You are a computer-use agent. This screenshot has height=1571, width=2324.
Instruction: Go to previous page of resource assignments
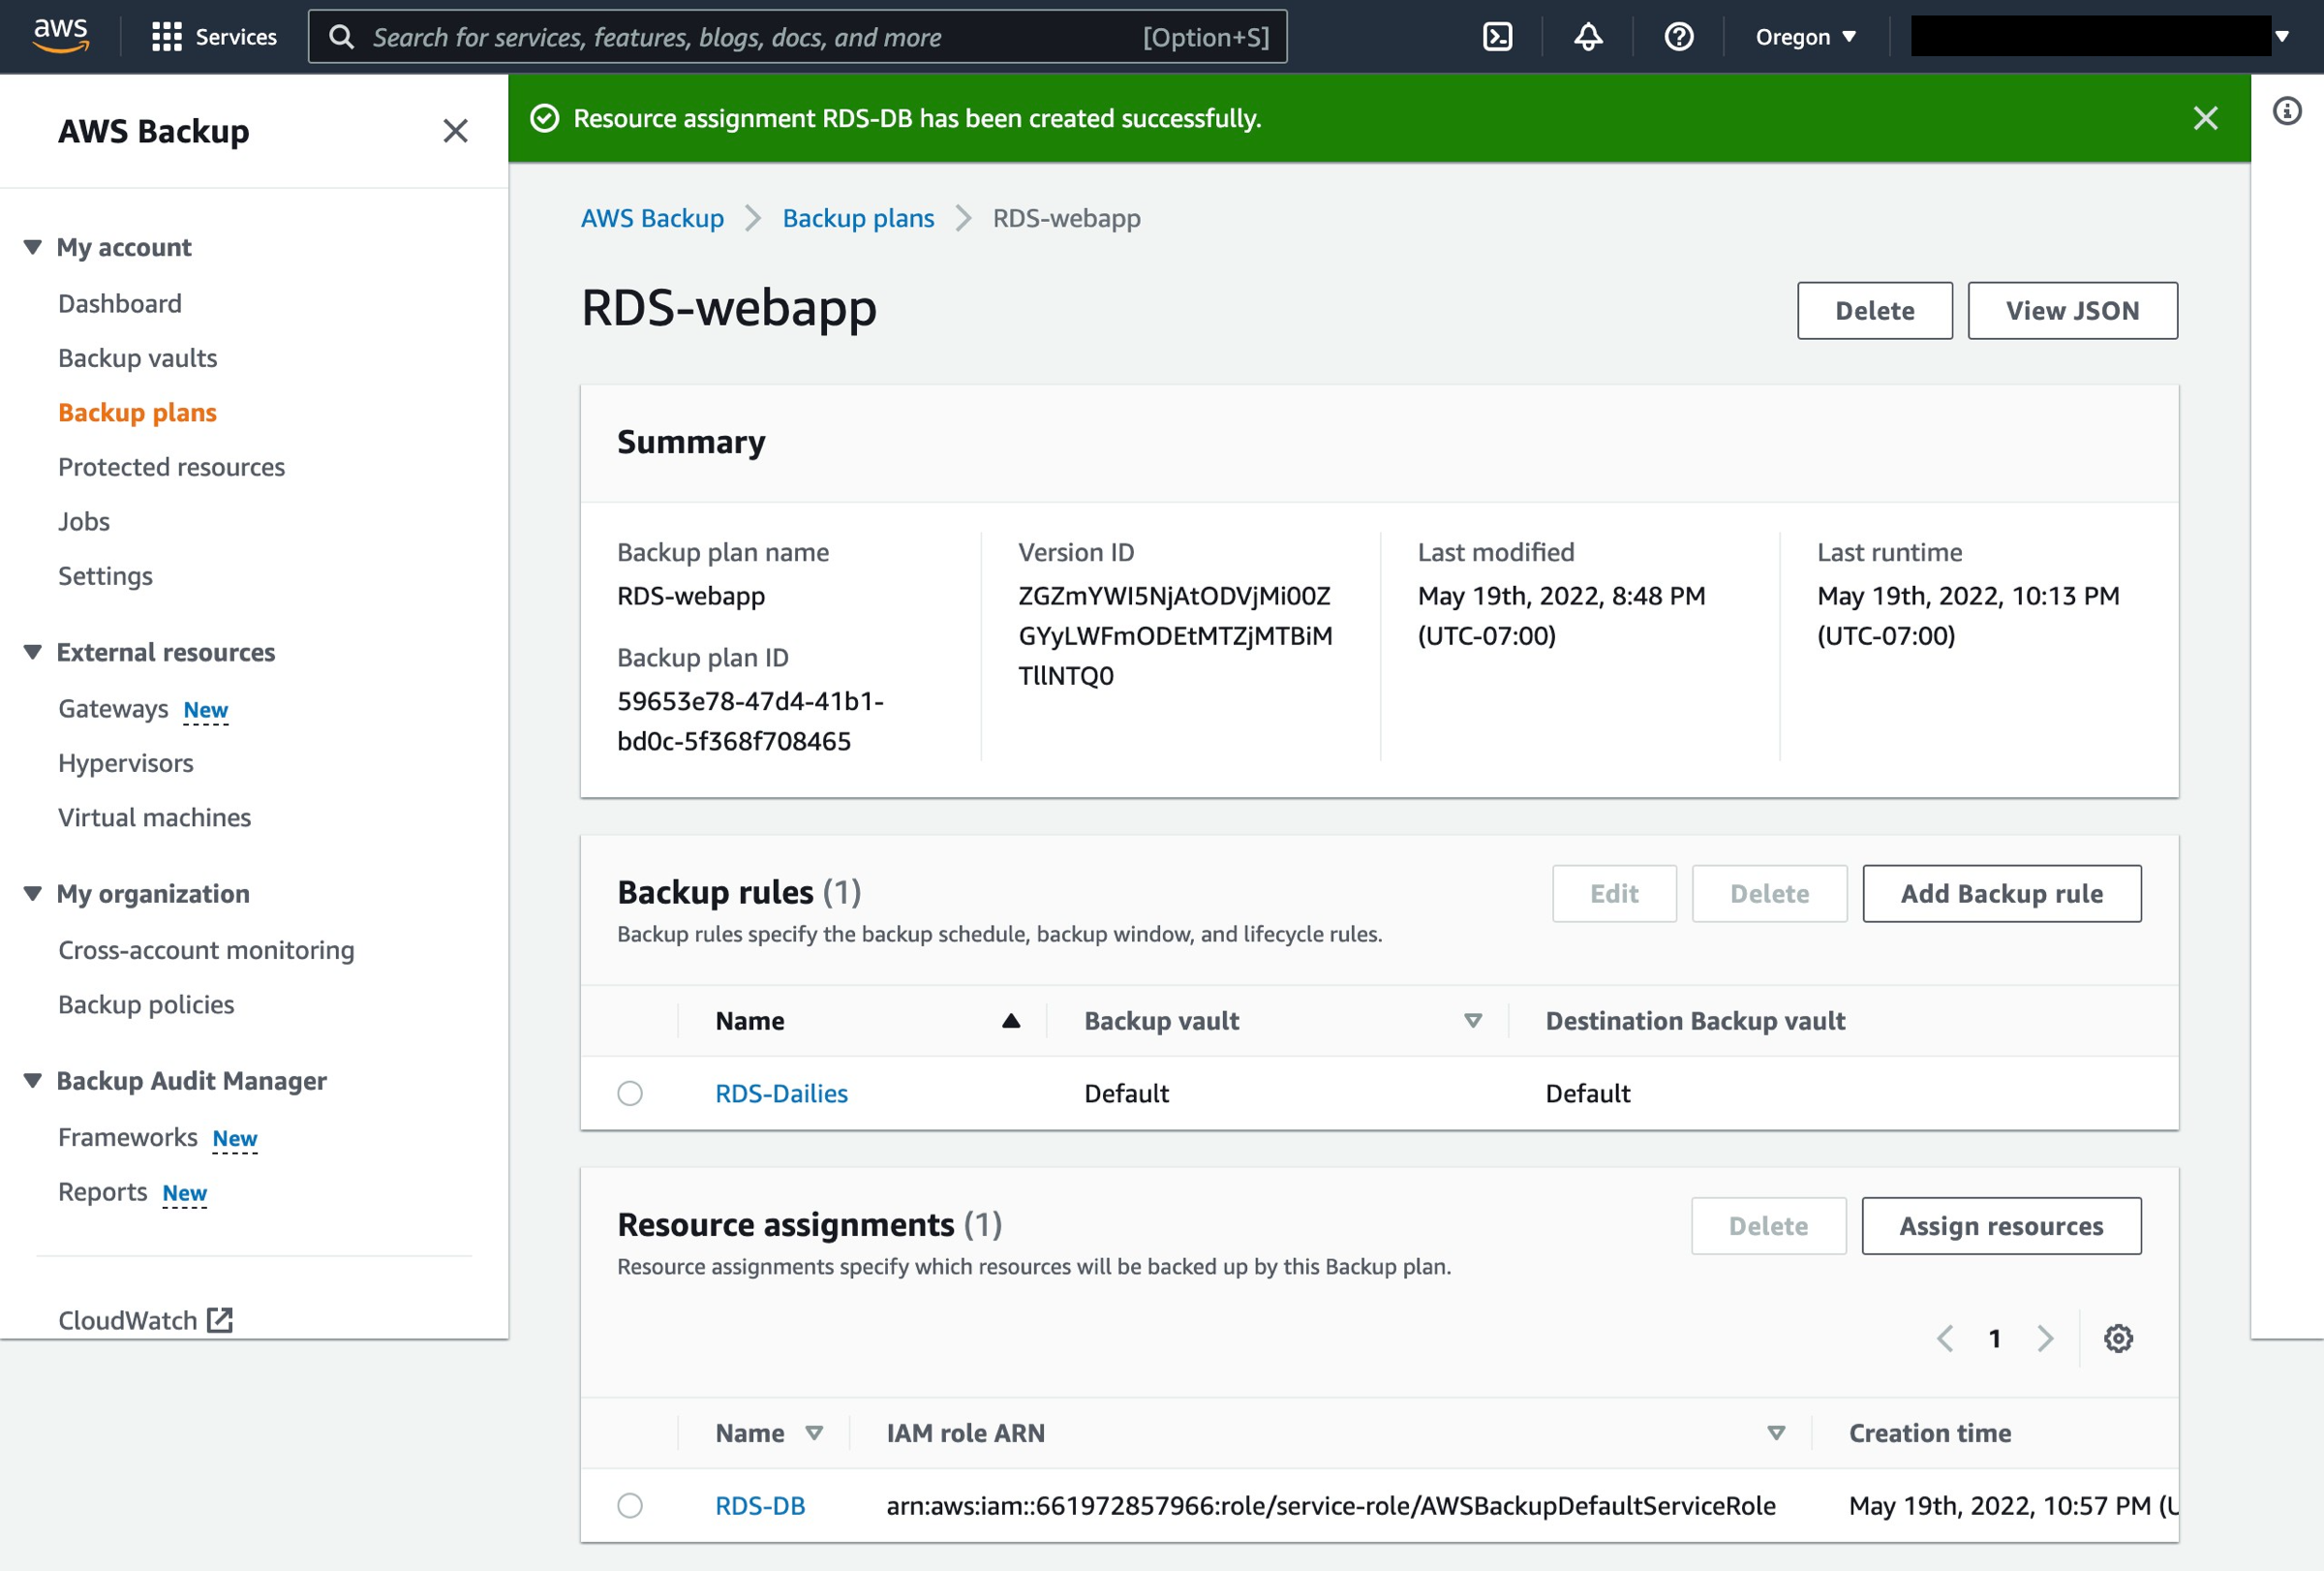1945,1338
